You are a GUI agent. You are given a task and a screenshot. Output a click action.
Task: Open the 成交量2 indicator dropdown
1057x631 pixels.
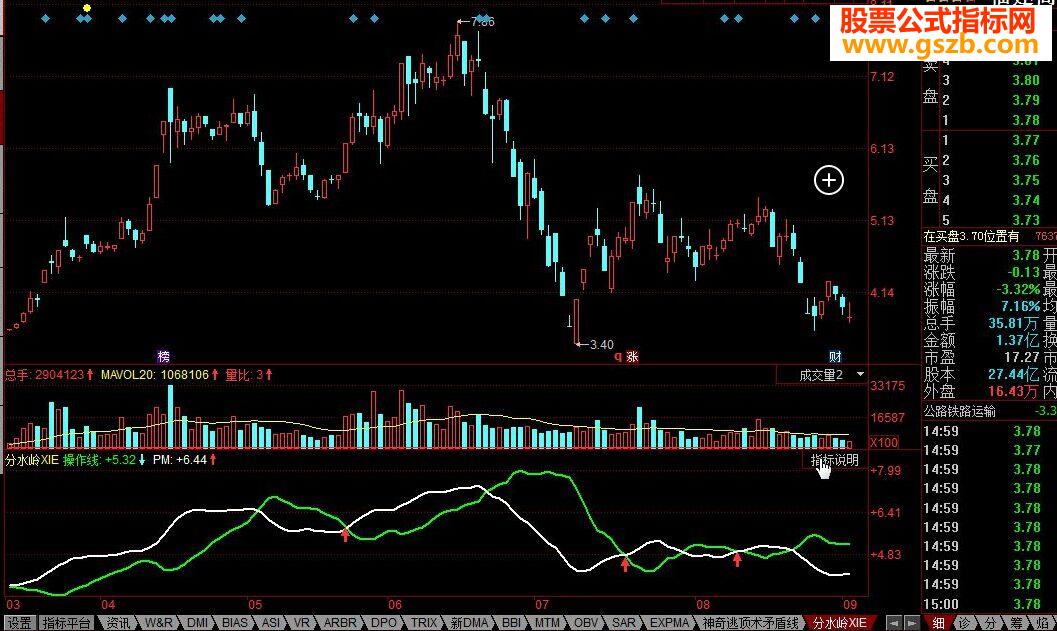point(822,375)
